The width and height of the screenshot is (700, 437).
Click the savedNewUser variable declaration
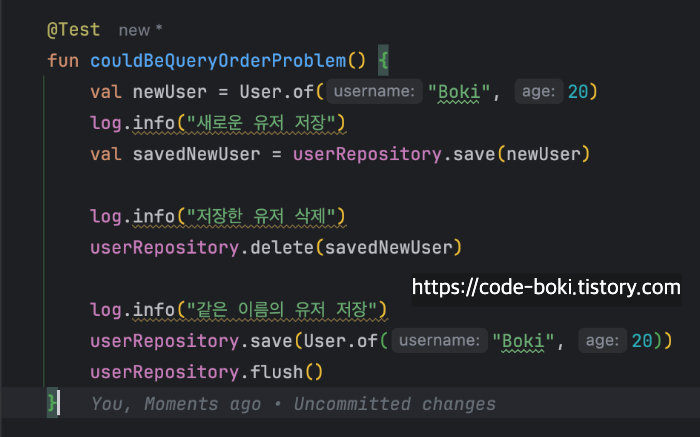click(x=196, y=154)
